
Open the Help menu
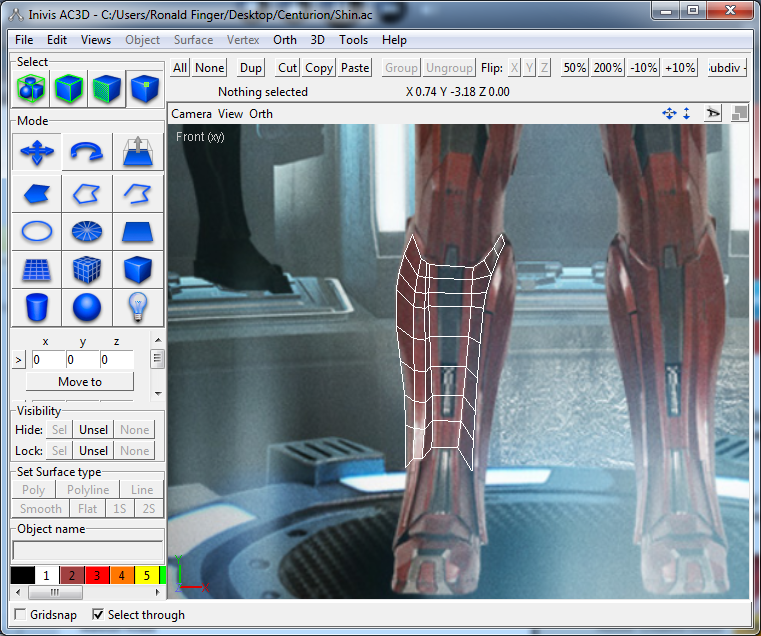(394, 40)
